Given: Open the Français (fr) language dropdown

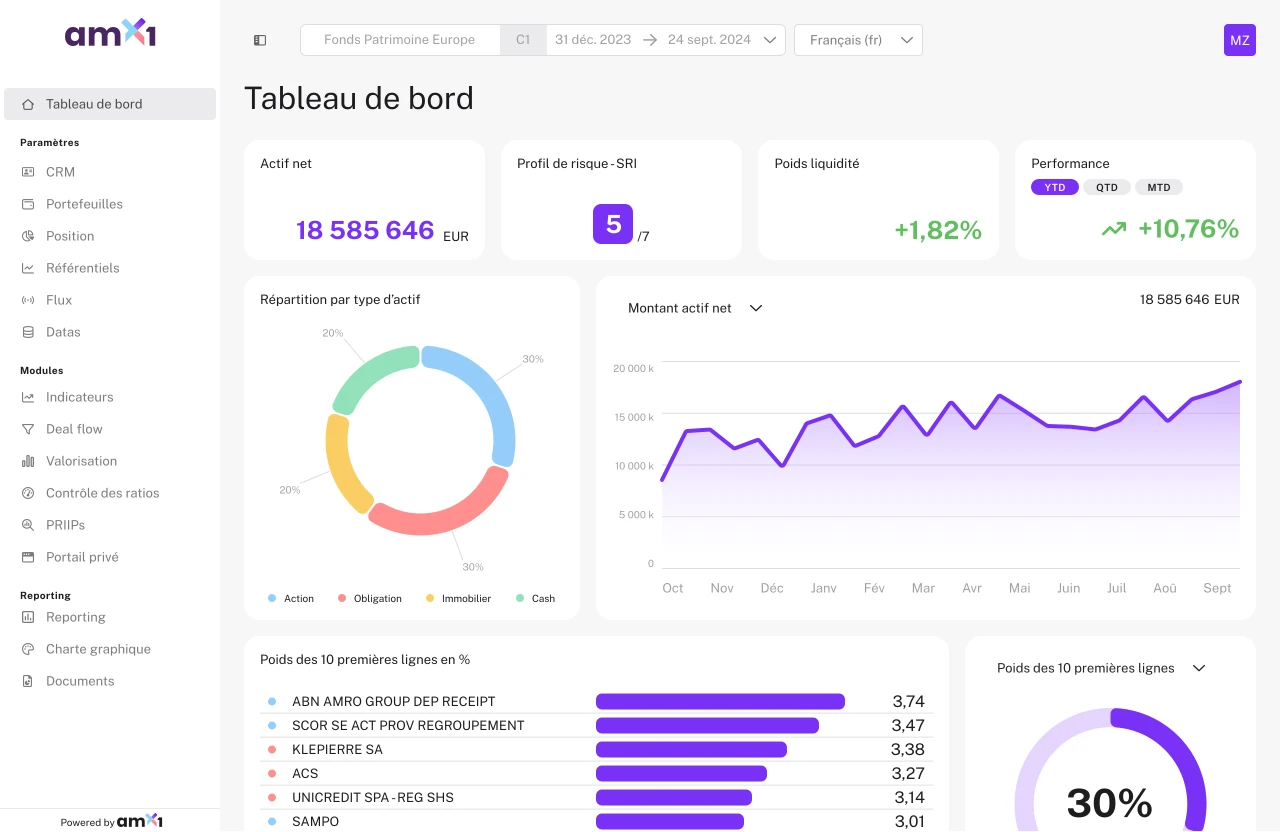Looking at the screenshot, I should tap(858, 40).
